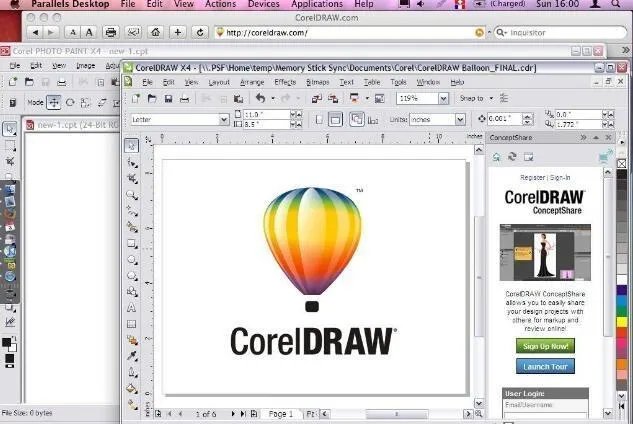Click the Save icon in CorelDRAW toolbar
The image size is (633, 424).
(169, 99)
